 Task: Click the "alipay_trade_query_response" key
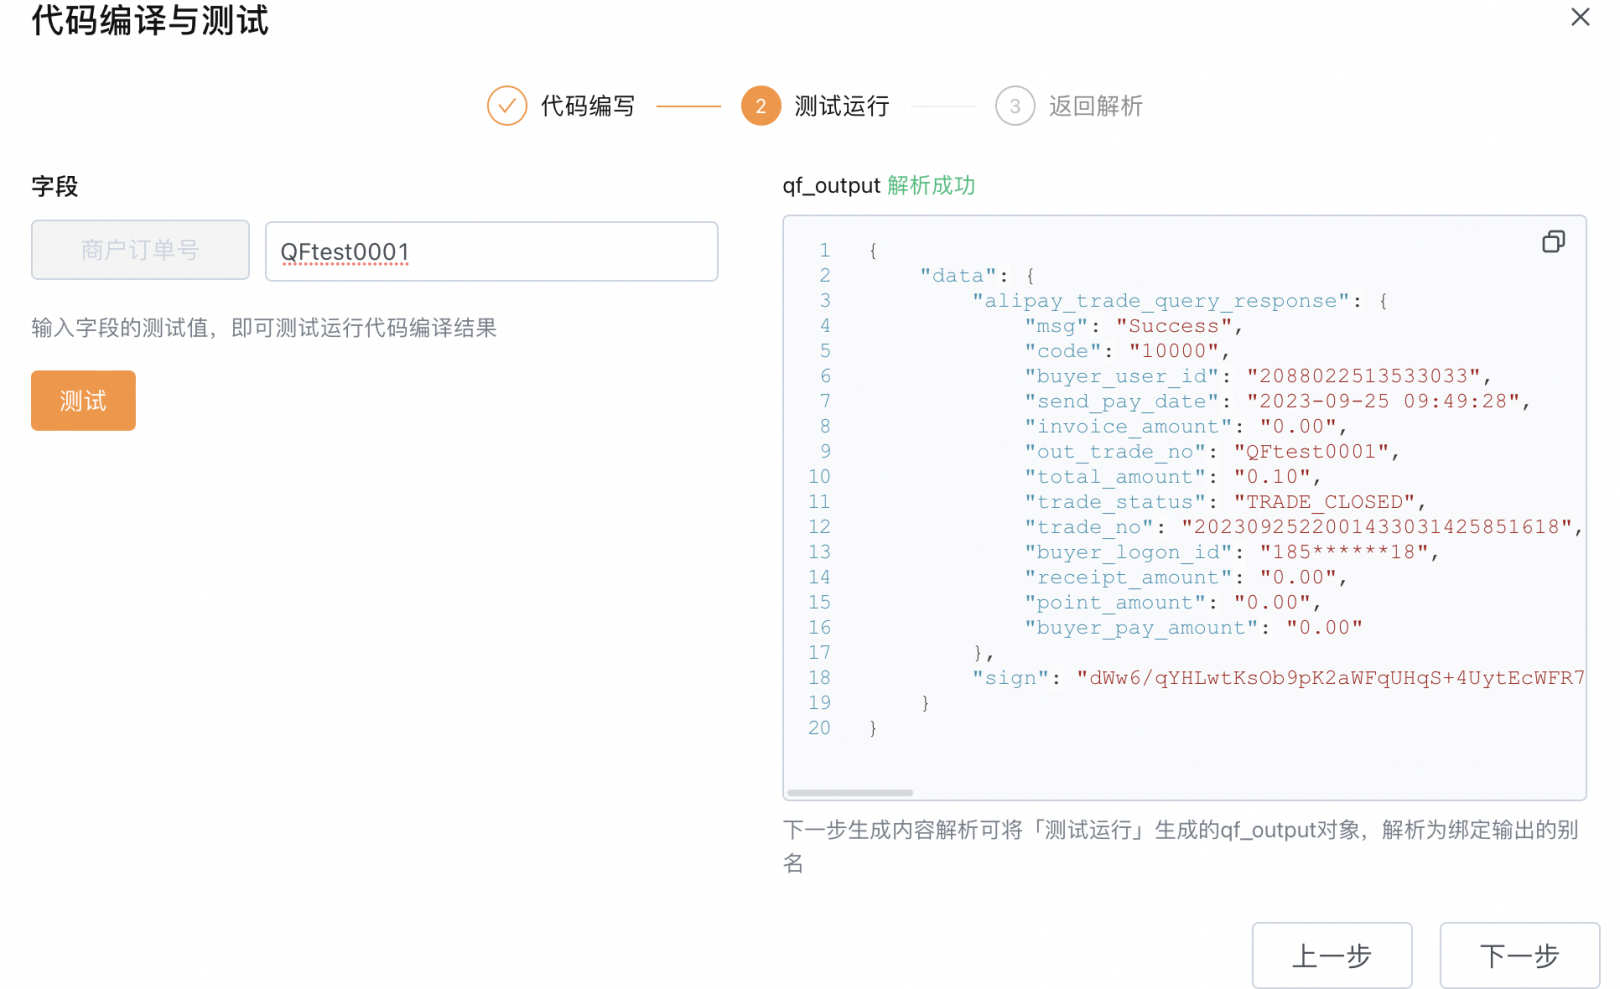pyautogui.click(x=1160, y=301)
